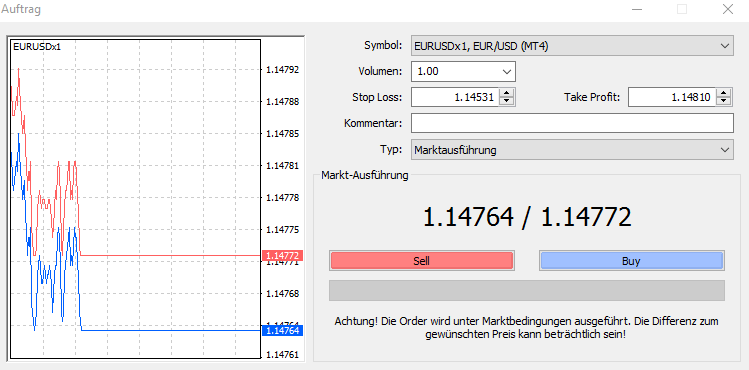This screenshot has width=749, height=370.
Task: Click the 1.14764 / 1.14772 price quote
Action: pyautogui.click(x=527, y=217)
